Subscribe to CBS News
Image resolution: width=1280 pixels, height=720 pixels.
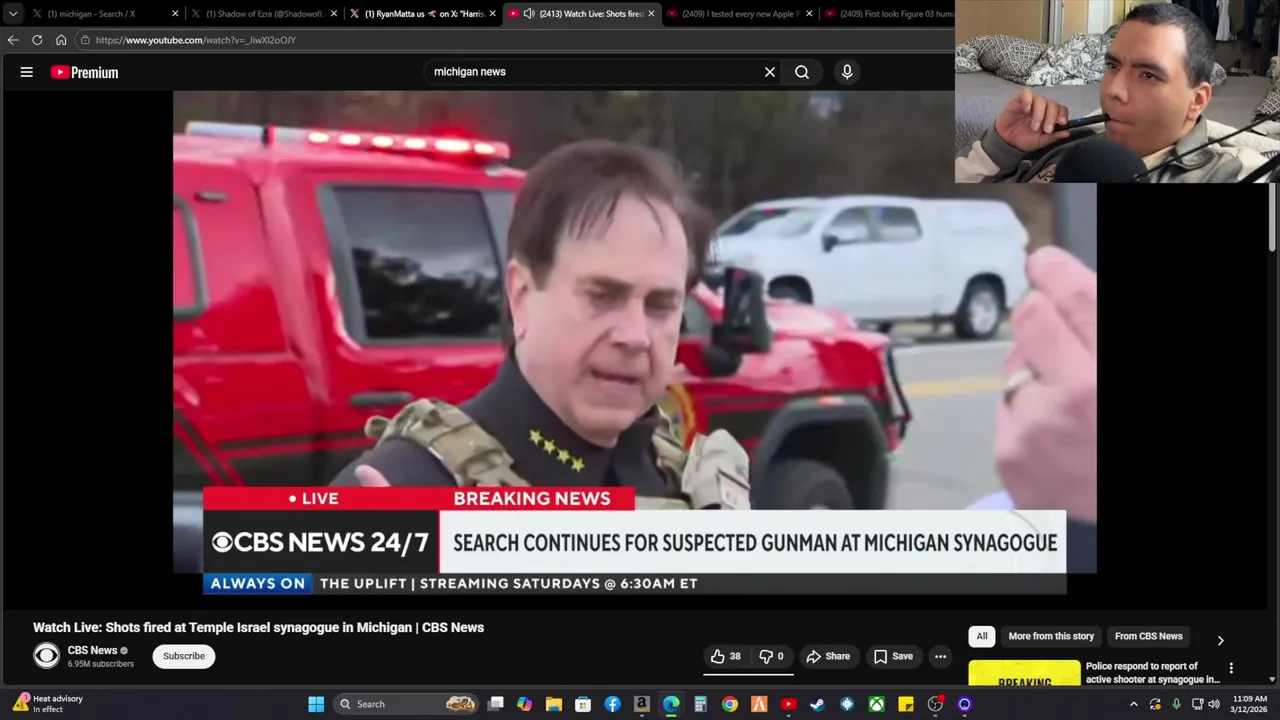(x=184, y=656)
